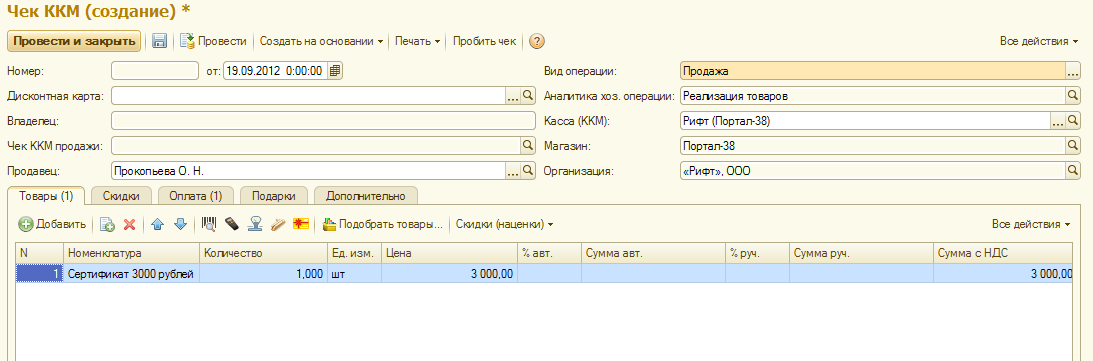Click % руч. column header
This screenshot has width=1093, height=361.
[x=757, y=254]
